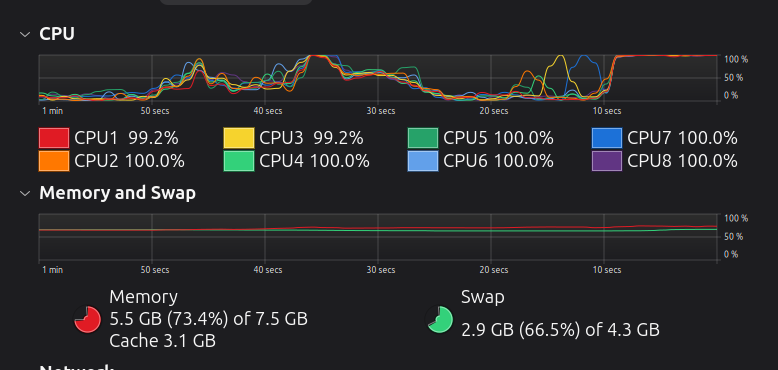Click the red Memory pie chart icon
The image size is (778, 370).
[87, 319]
